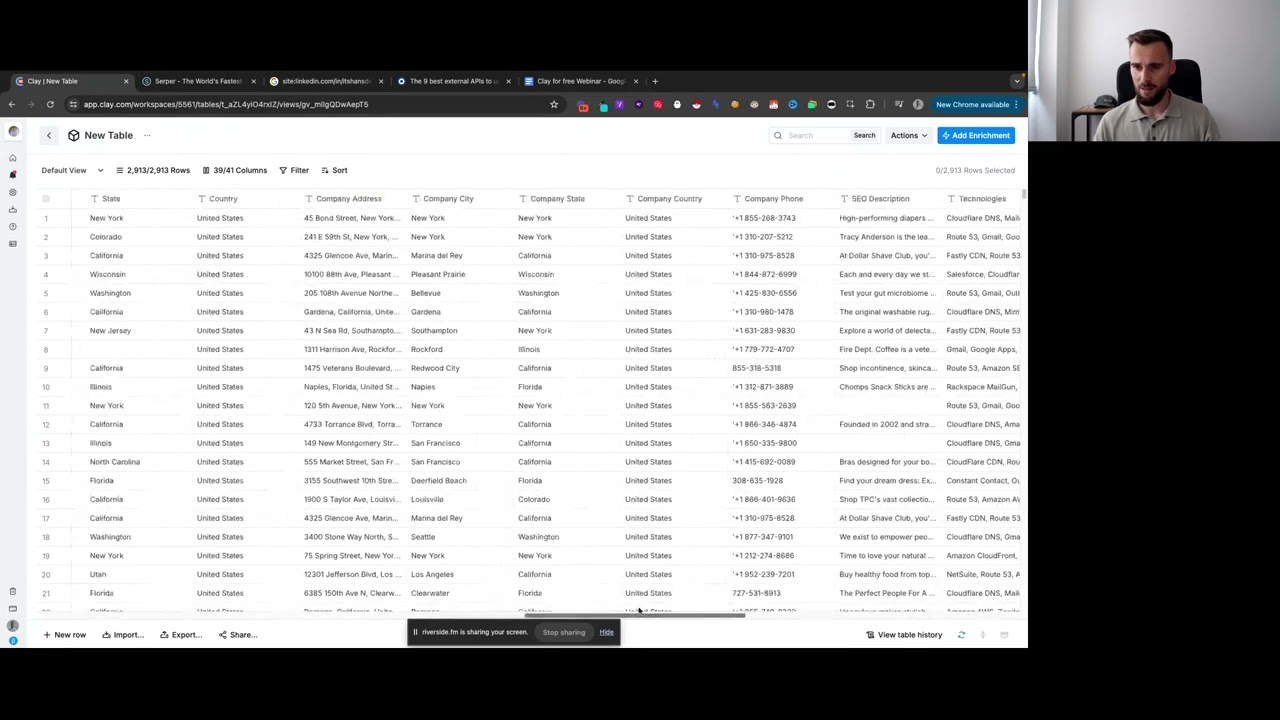This screenshot has height=720, width=1280.
Task: Open the Share... menu
Action: pos(238,635)
